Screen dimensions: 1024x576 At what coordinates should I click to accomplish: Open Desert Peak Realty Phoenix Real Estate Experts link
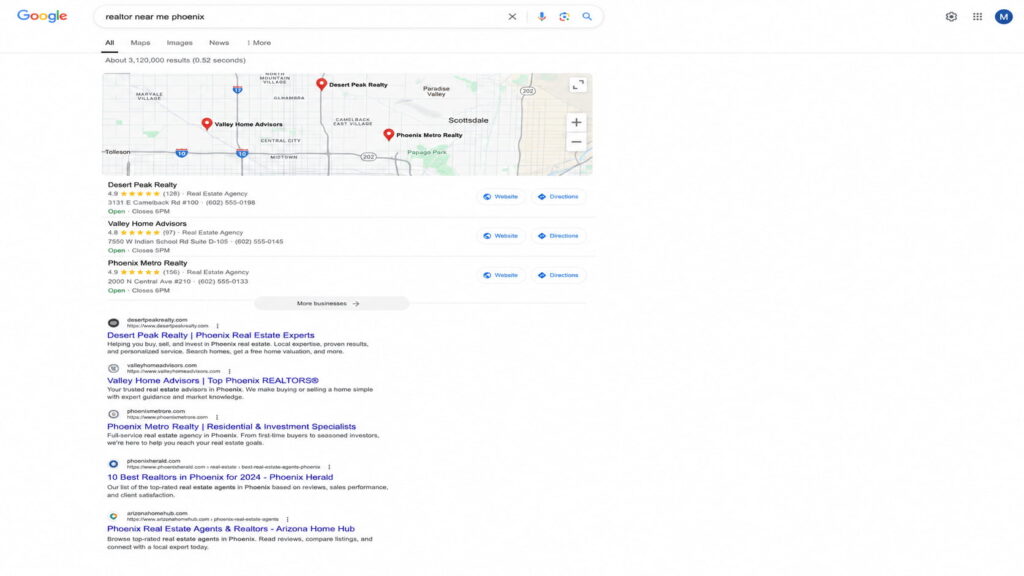point(210,335)
